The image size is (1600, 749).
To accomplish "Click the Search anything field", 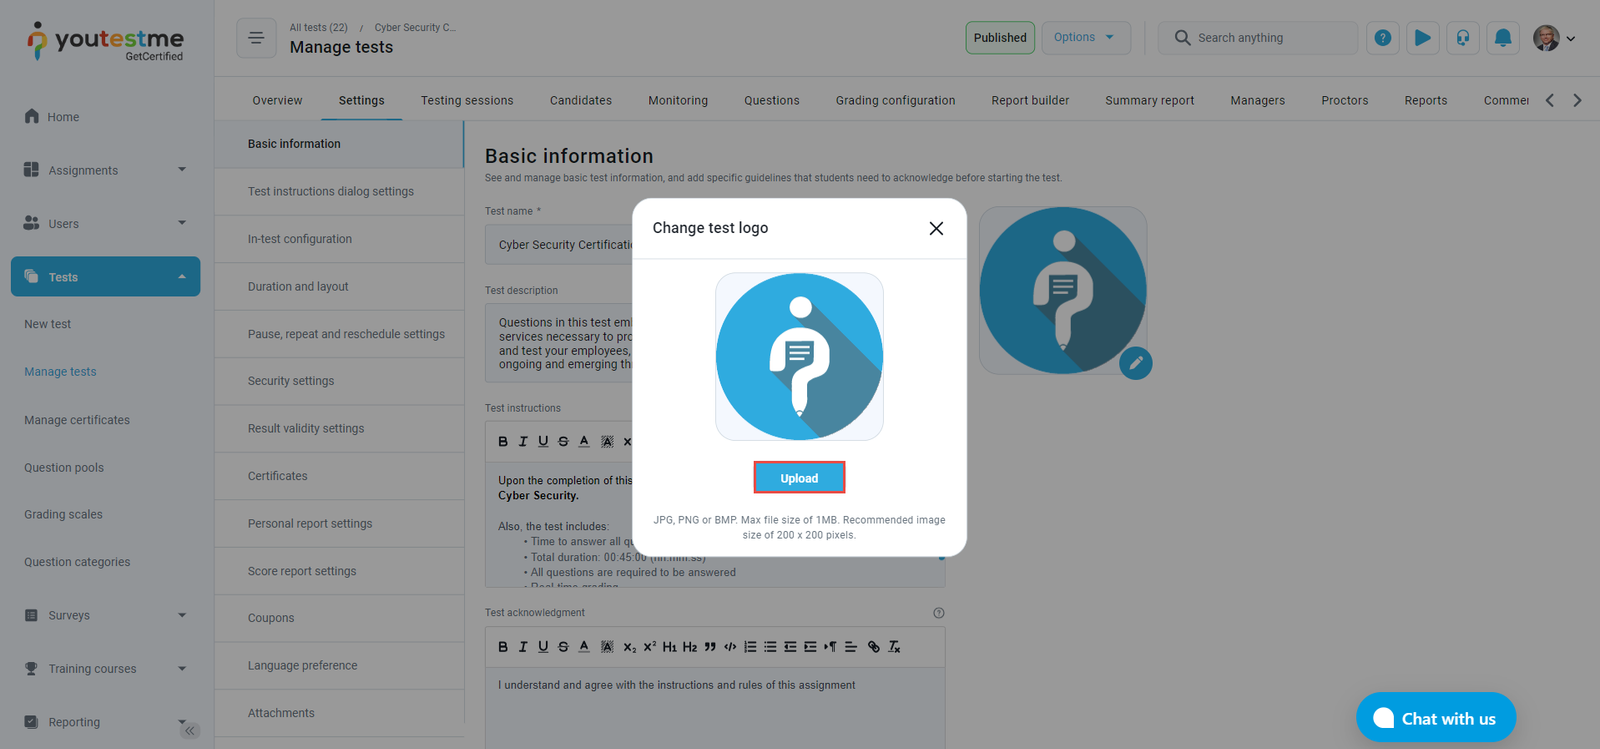I will point(1258,38).
